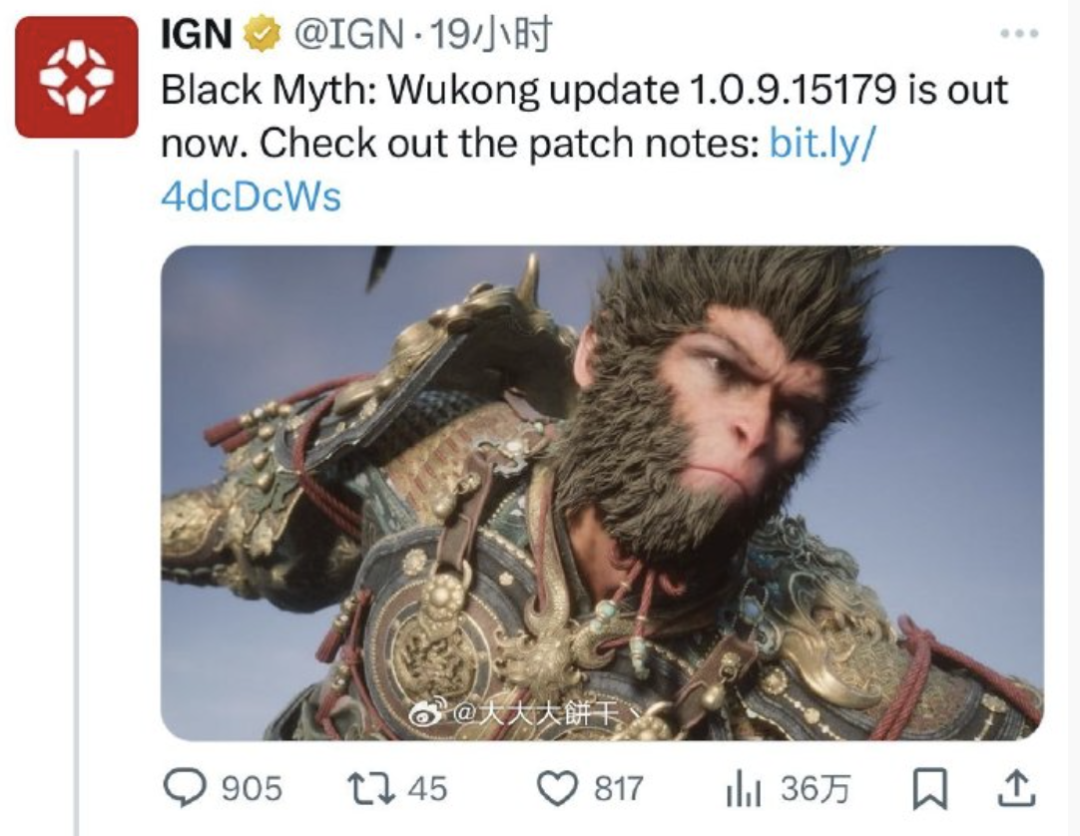Open the IGN red profile avatar
The height and width of the screenshot is (836, 1080).
(76, 77)
